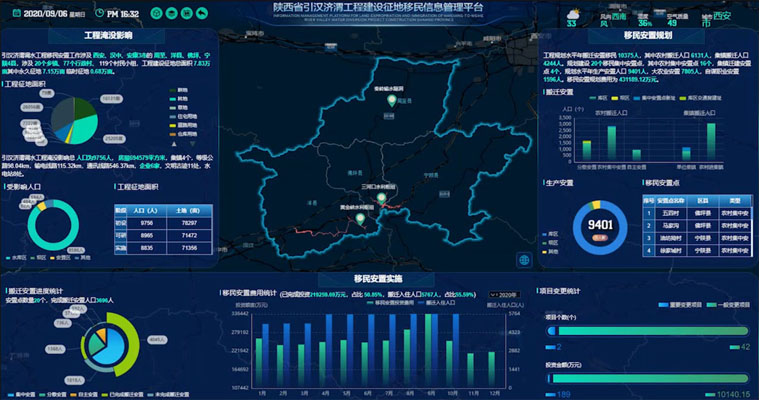Click the 安置点名称 column header
The width and height of the screenshot is (760, 400).
pyautogui.click(x=670, y=200)
